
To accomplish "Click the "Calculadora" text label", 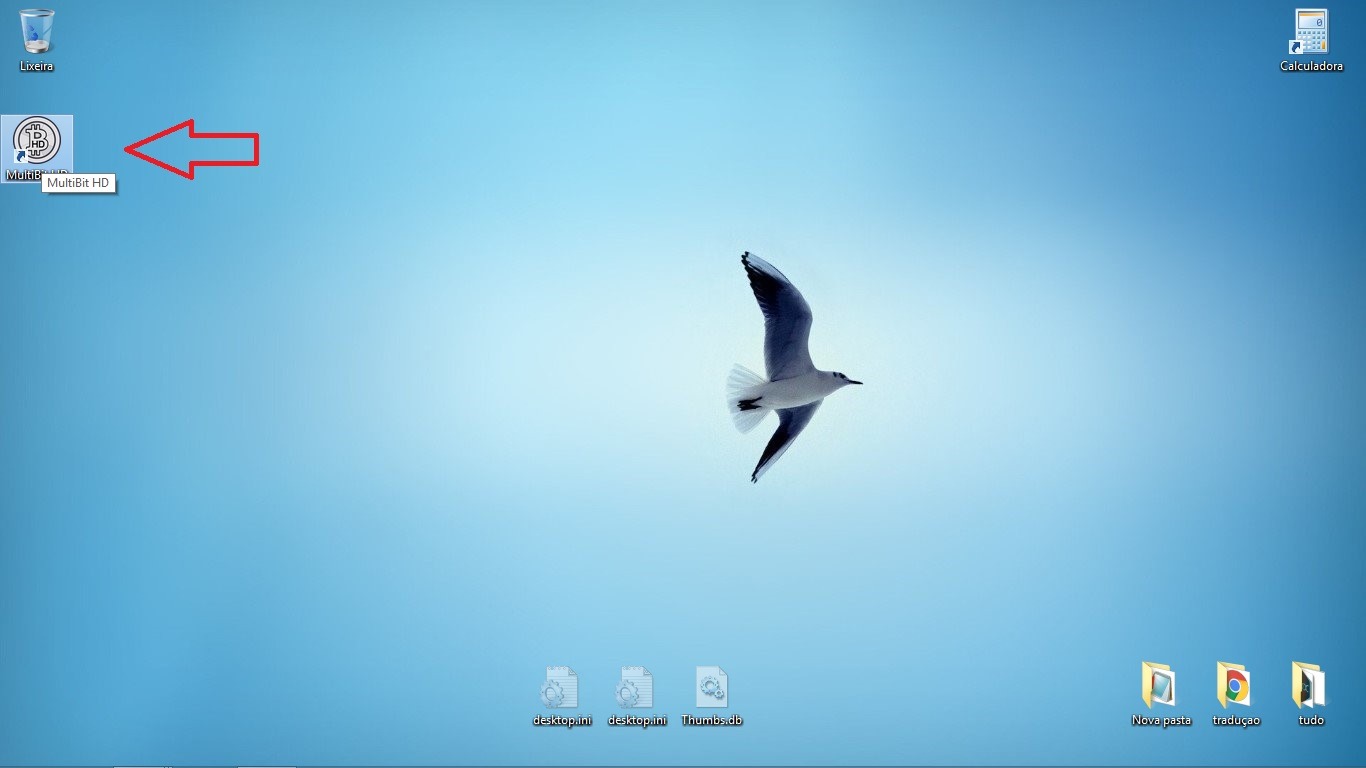I will [1311, 66].
